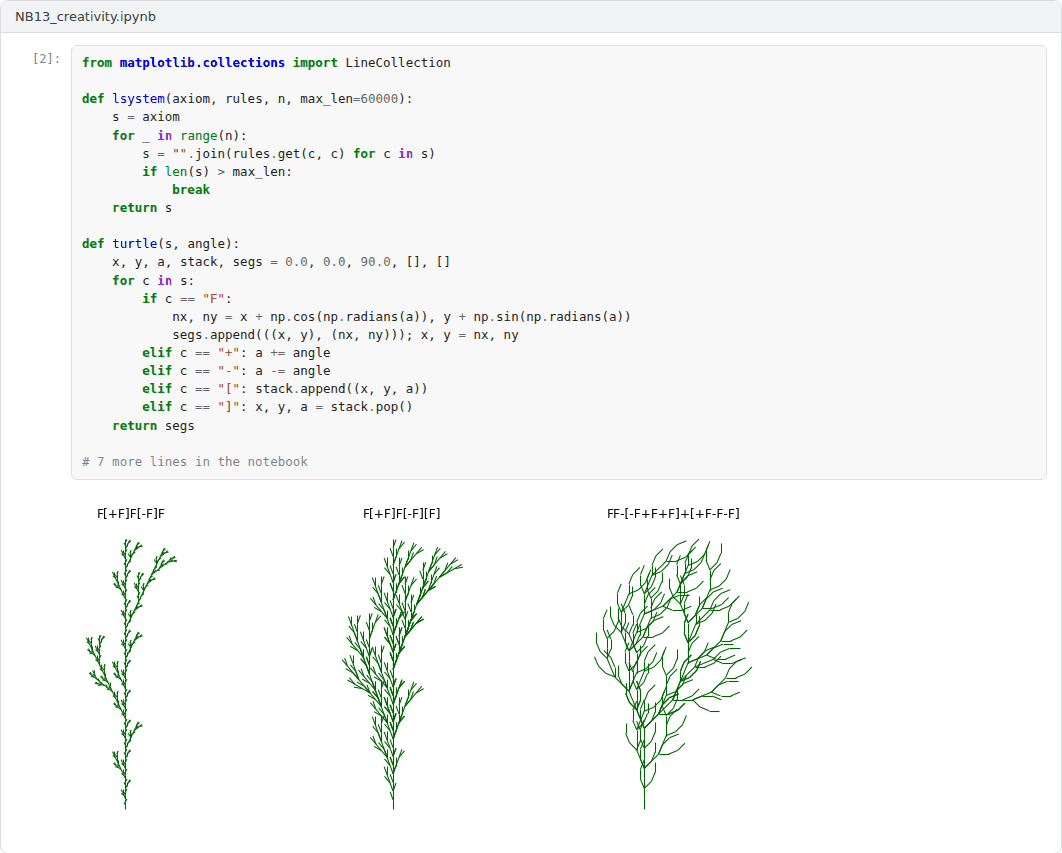Click the plot title F[+F]F[-F][F]

[402, 514]
